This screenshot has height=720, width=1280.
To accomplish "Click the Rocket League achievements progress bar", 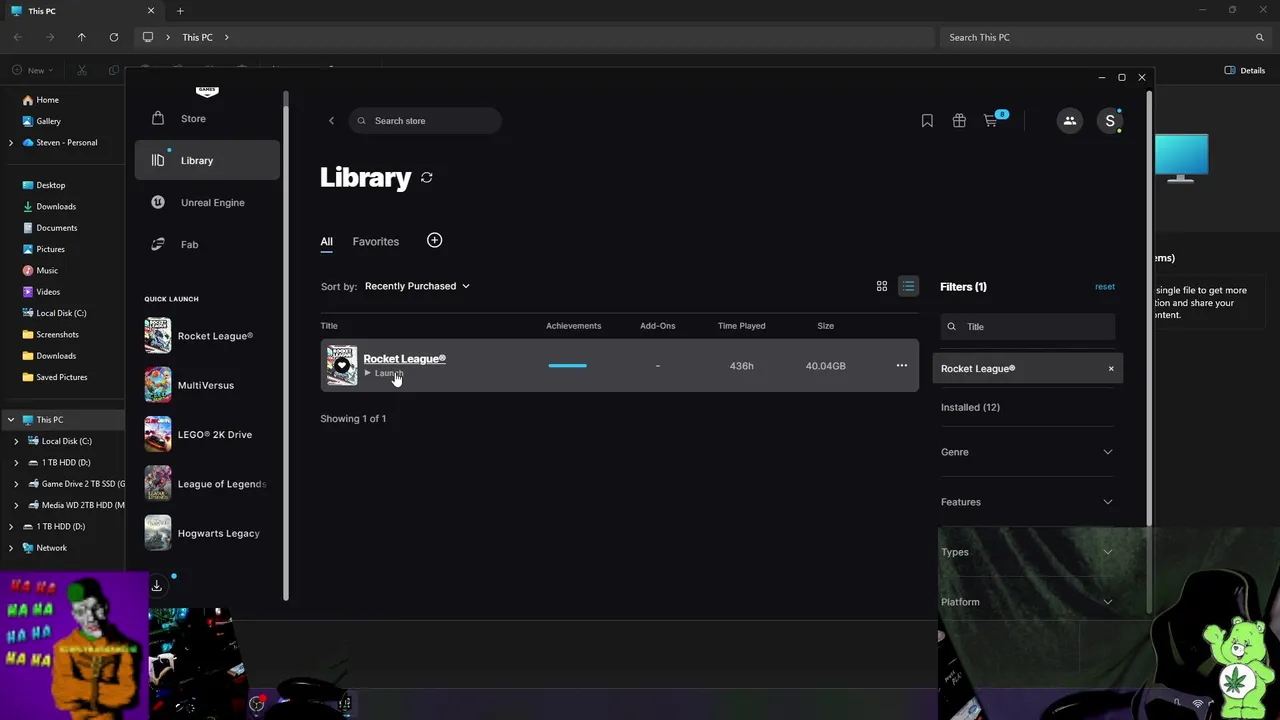I will pyautogui.click(x=567, y=366).
